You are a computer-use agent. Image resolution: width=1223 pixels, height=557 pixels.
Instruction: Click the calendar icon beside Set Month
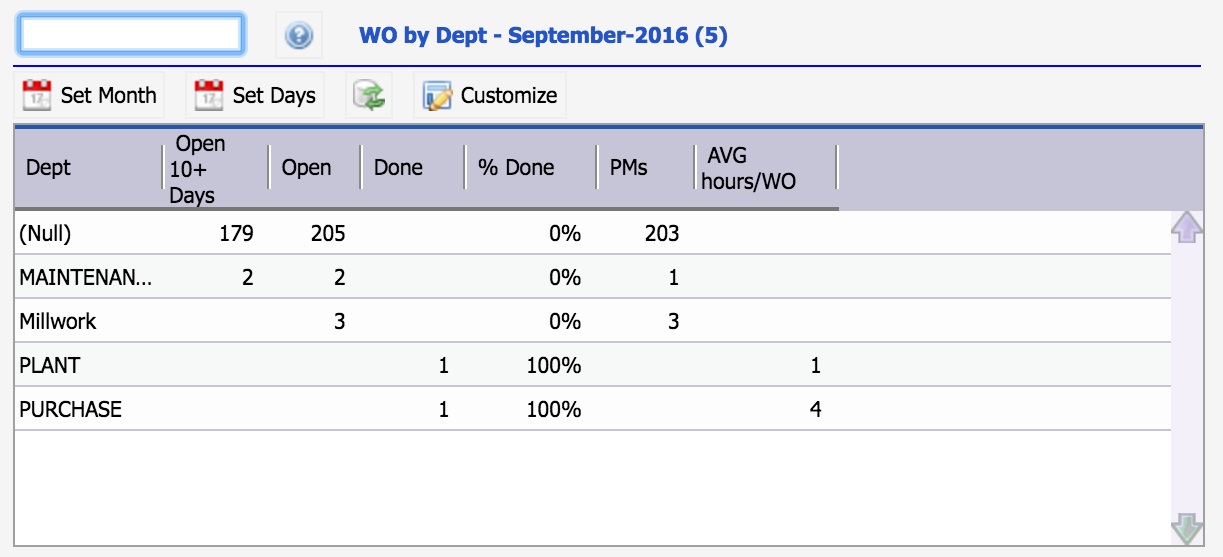tap(37, 96)
